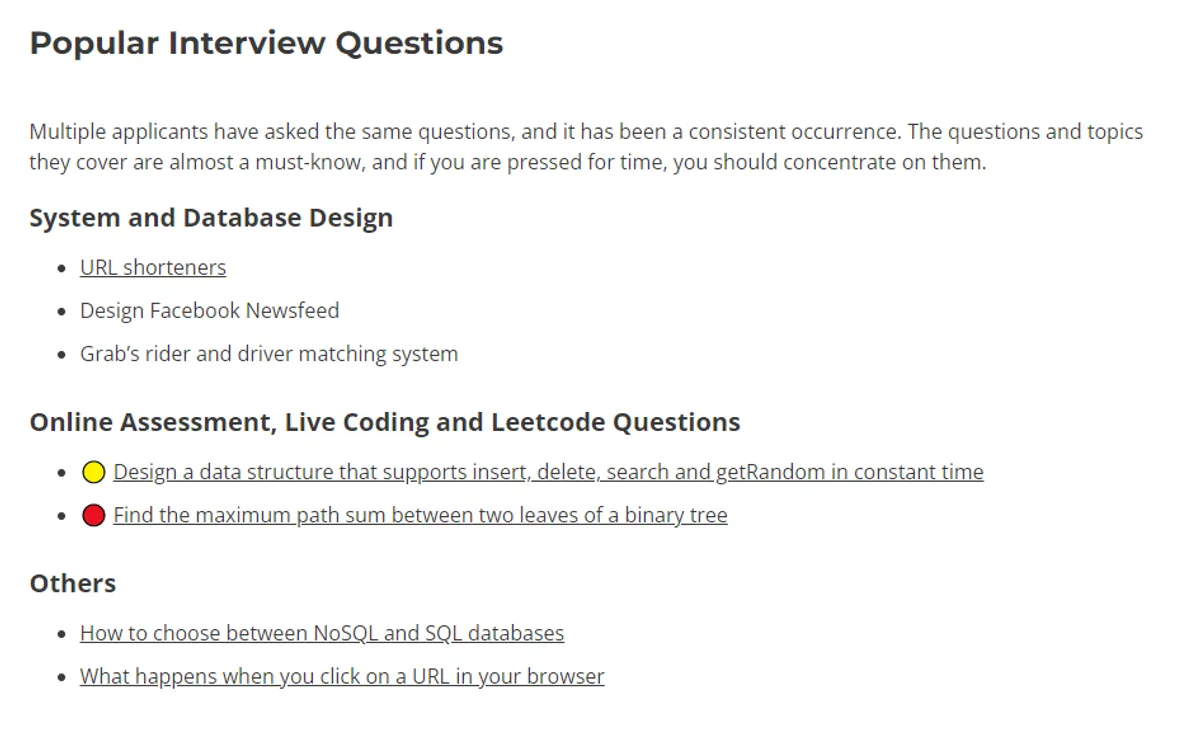Click the bullet before How to choose link
The image size is (1200, 734).
[x=62, y=635]
